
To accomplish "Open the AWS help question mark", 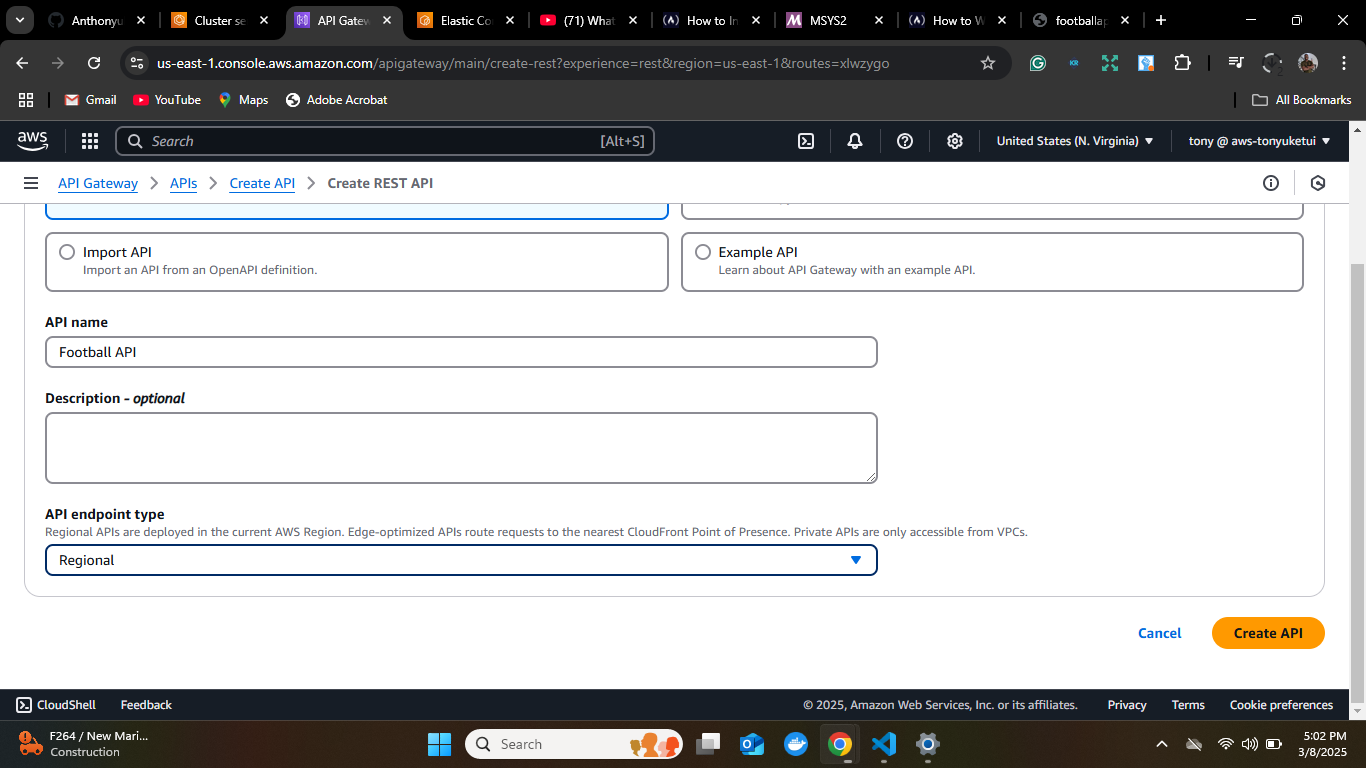I will [905, 142].
